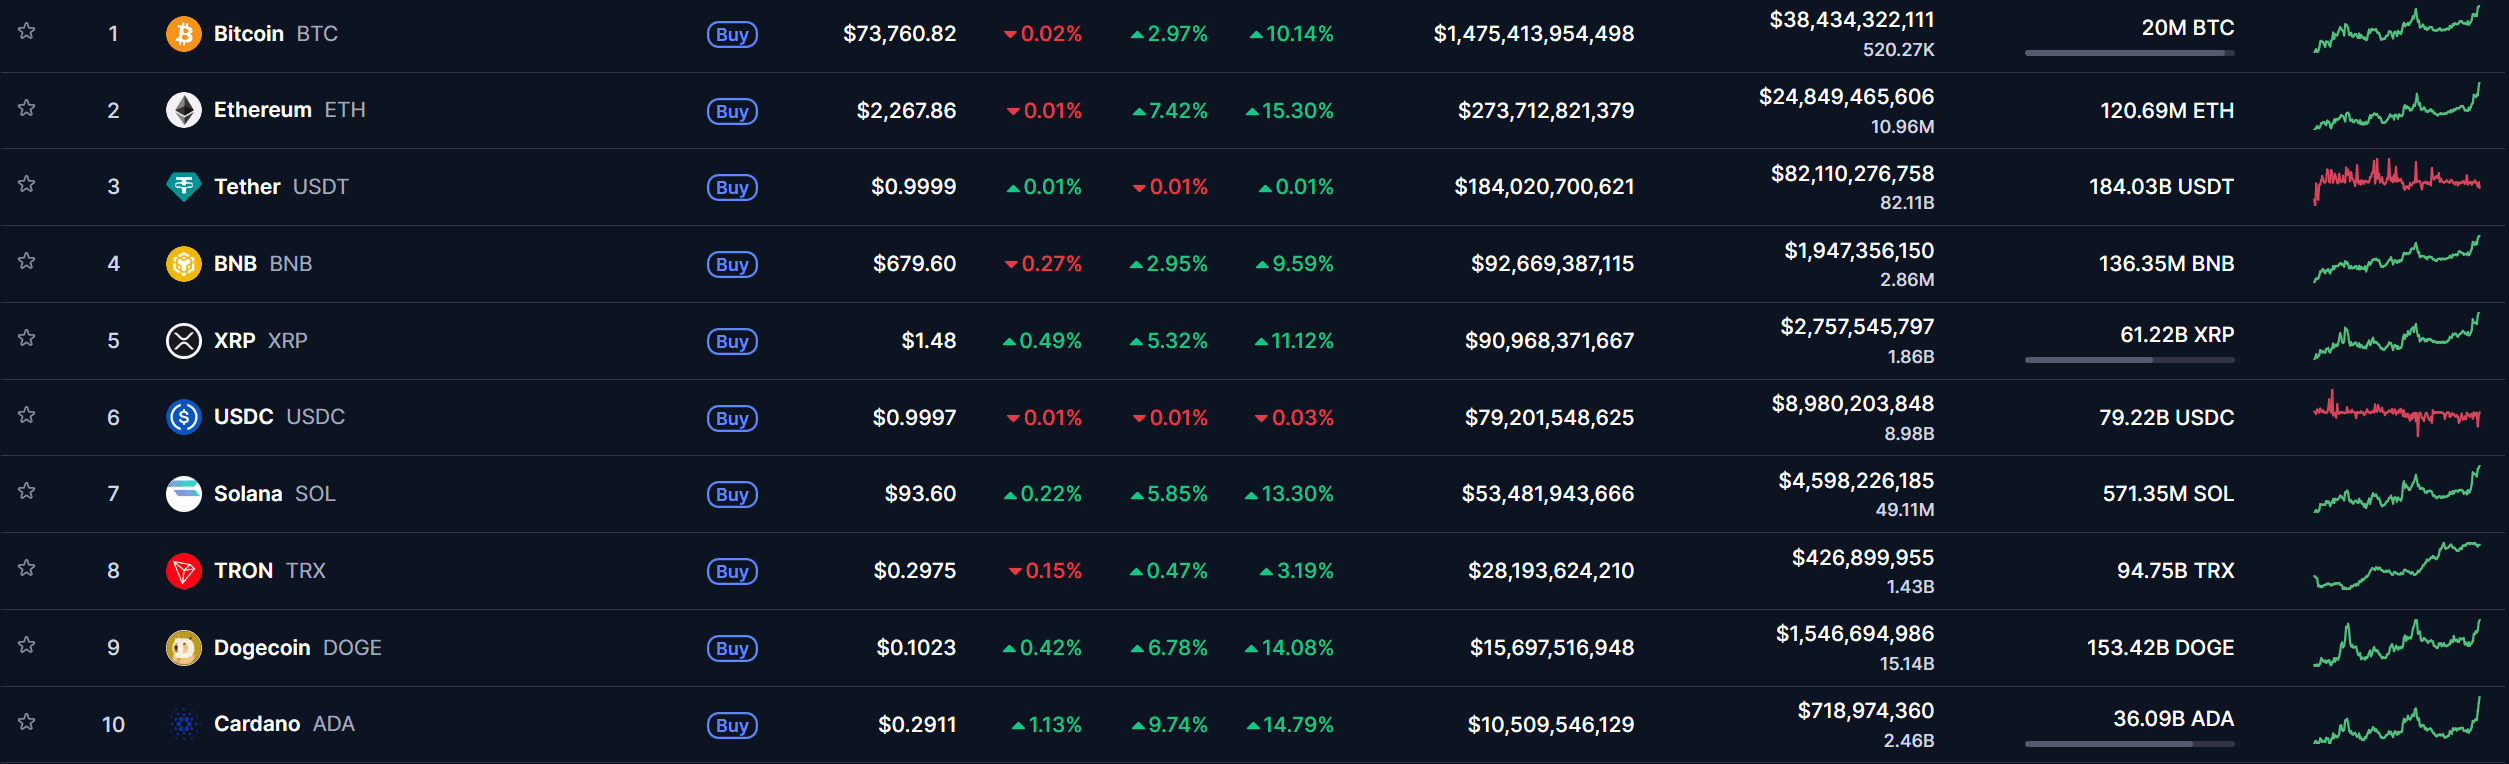The width and height of the screenshot is (2509, 764).
Task: Click the Ethereum diamond logo icon
Action: 183,110
